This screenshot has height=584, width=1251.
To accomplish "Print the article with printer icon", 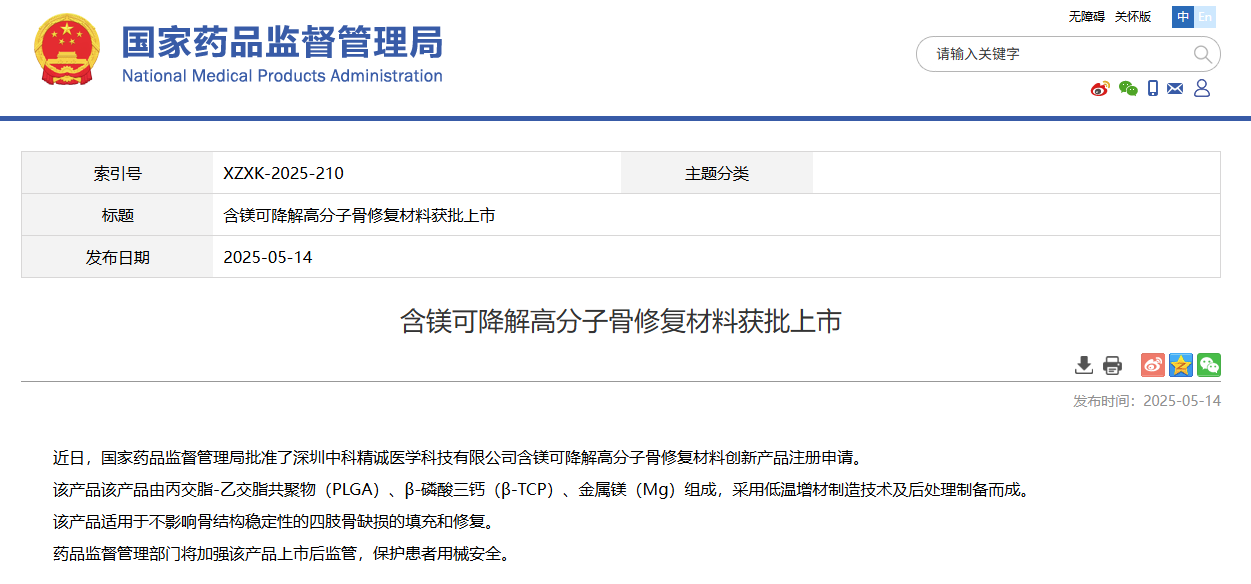I will [x=1112, y=365].
